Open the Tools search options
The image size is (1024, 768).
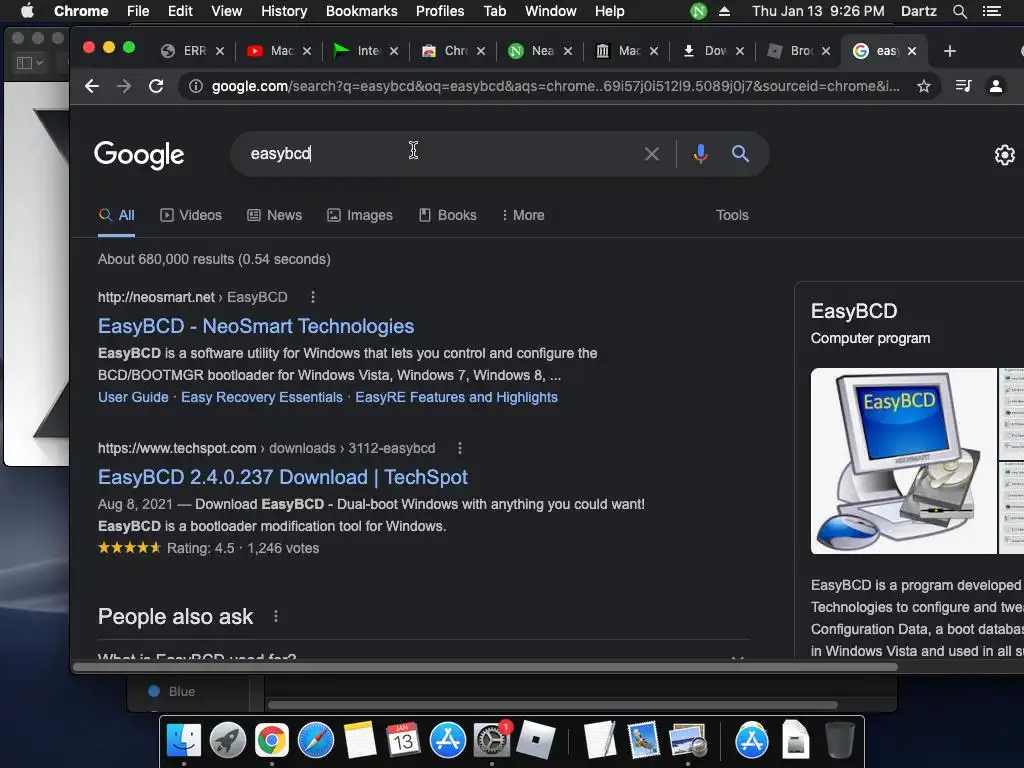tap(732, 215)
